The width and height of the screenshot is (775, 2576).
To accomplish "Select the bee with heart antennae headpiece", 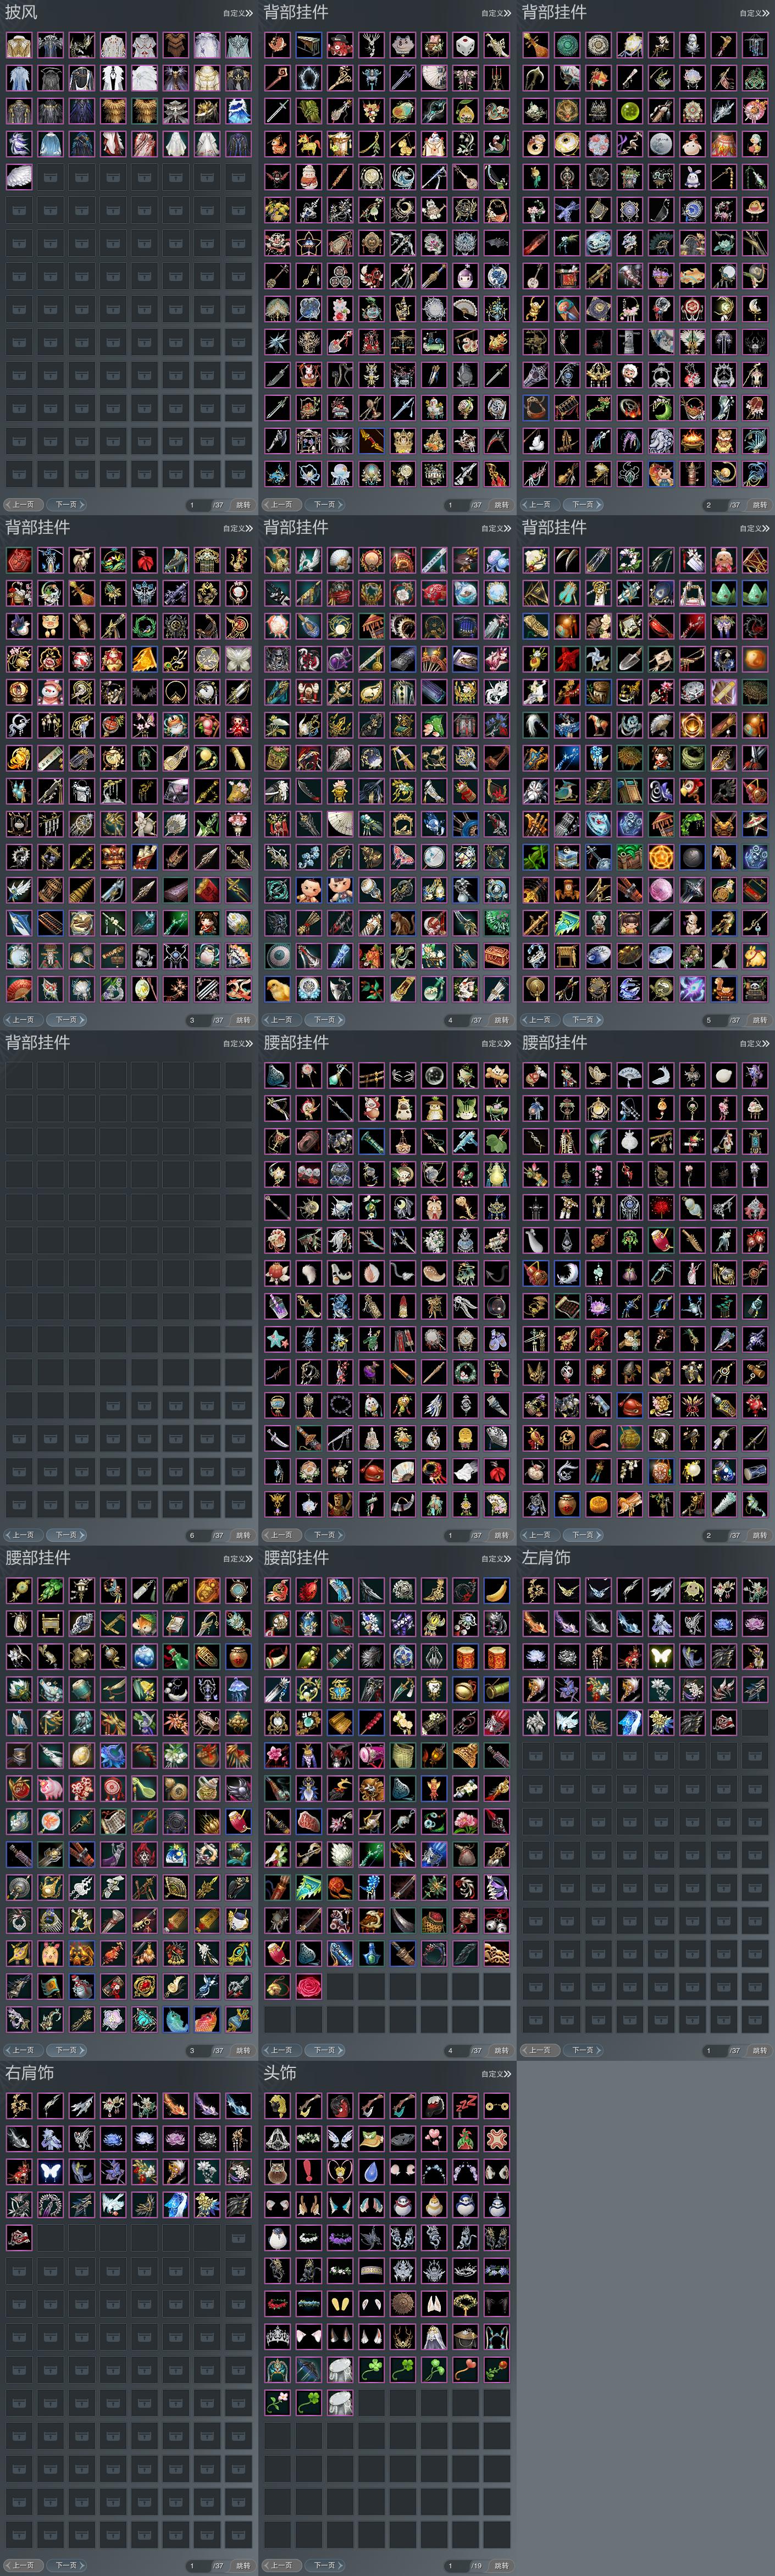I will 340,2172.
